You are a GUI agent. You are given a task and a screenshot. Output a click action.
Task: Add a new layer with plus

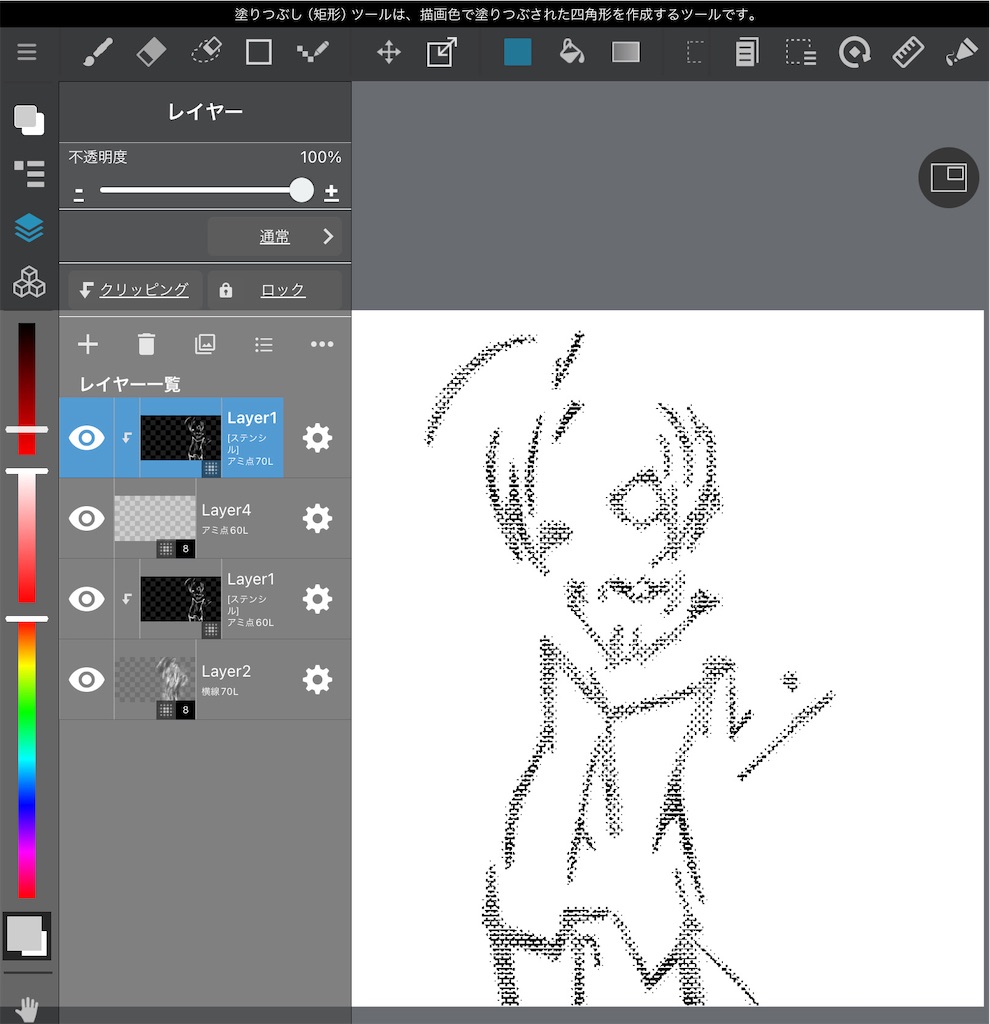(88, 344)
